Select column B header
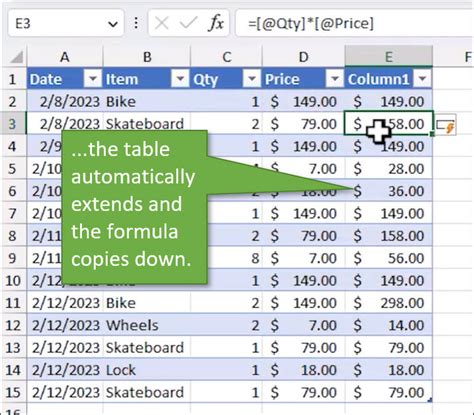The image size is (474, 415). (x=147, y=57)
